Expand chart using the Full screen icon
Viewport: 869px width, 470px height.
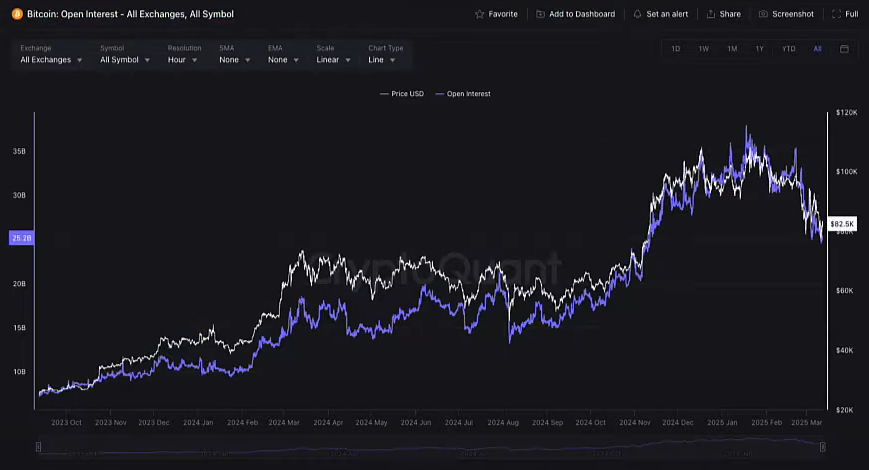pyautogui.click(x=835, y=14)
